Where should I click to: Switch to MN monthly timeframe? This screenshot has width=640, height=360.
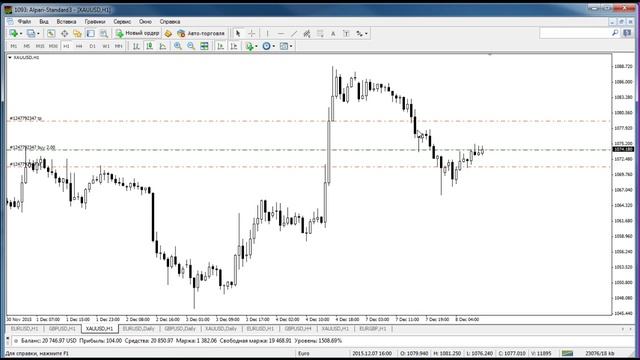point(119,46)
